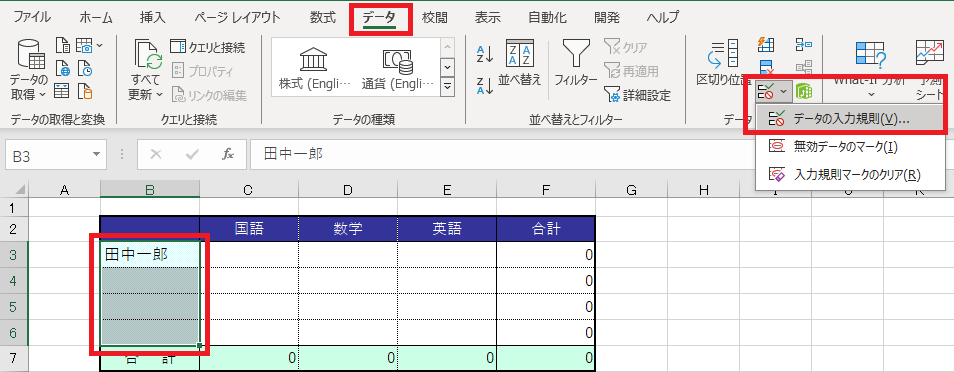This screenshot has height=372, width=954.
Task: Switch to the 挿入 tab
Action: point(152,17)
